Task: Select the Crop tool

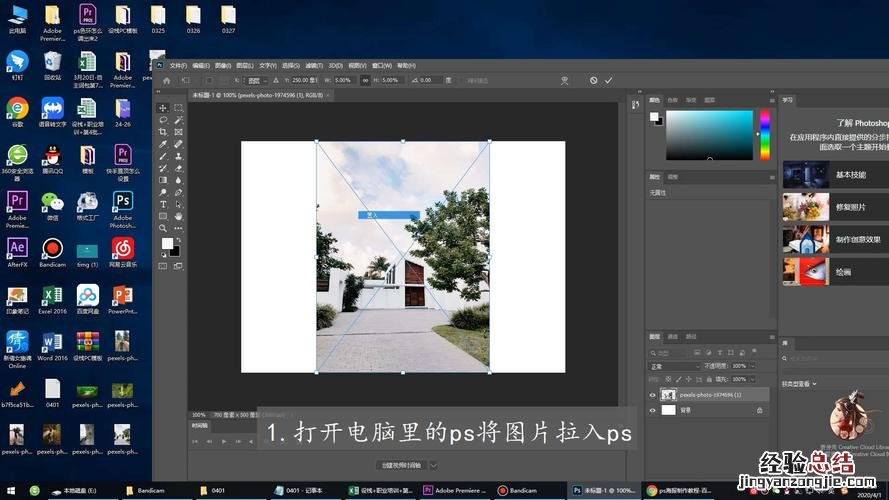Action: pyautogui.click(x=163, y=132)
